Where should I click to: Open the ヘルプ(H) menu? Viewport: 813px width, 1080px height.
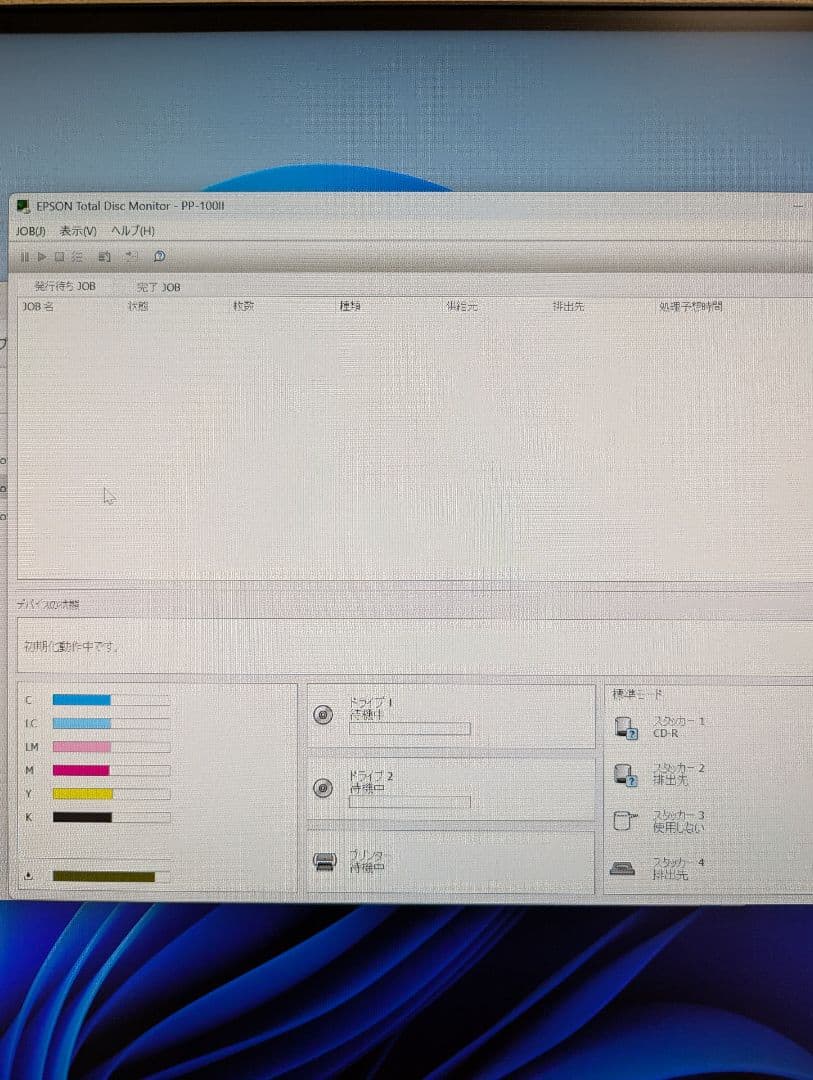pyautogui.click(x=133, y=231)
